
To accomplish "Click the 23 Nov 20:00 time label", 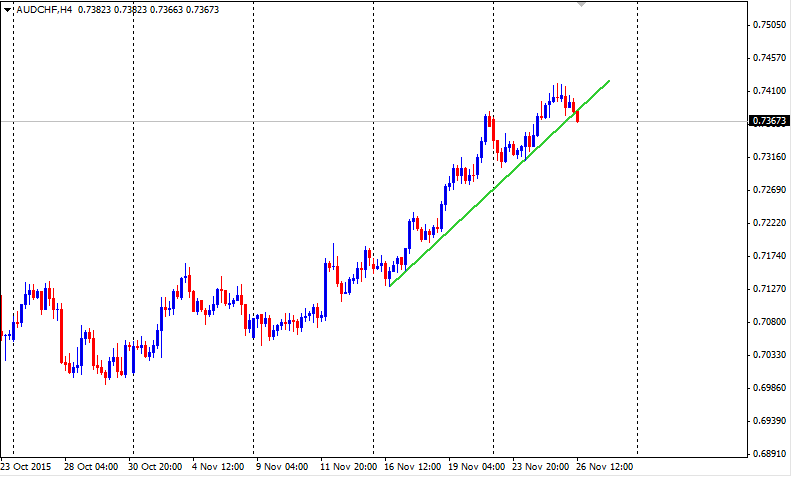I will tap(541, 466).
